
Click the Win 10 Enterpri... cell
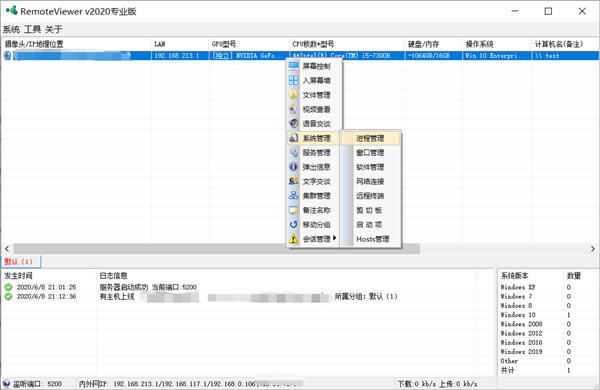(497, 56)
